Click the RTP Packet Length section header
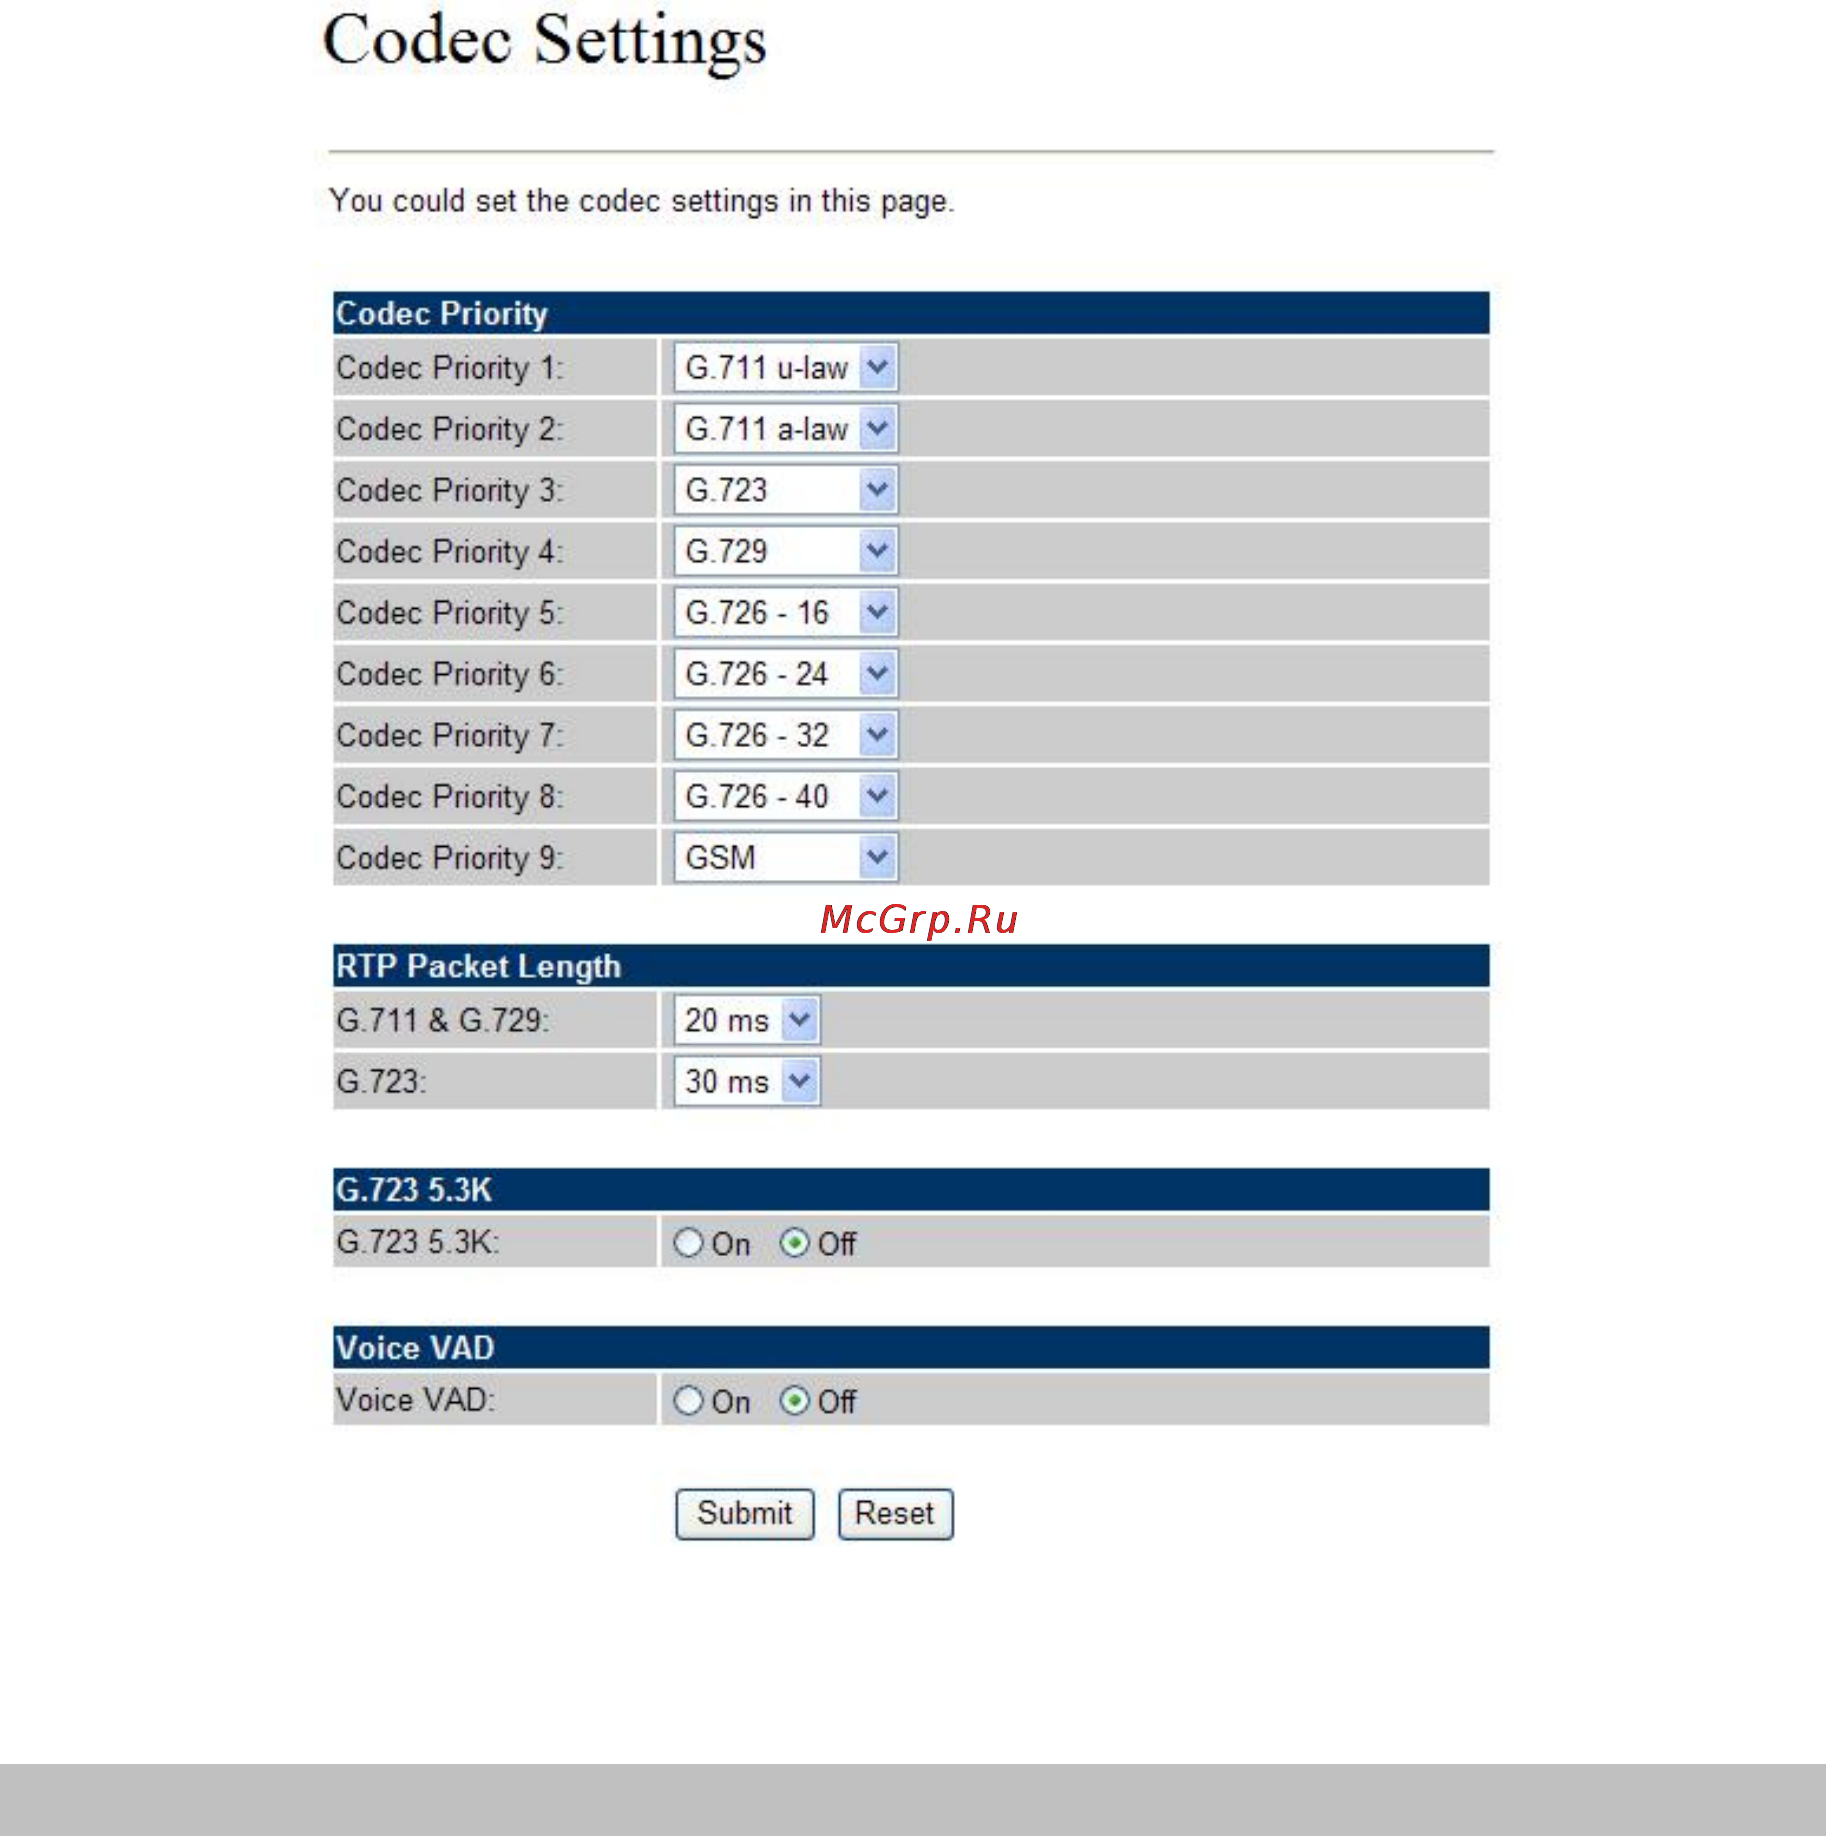Viewport: 1826px width, 1836px height. coord(911,966)
